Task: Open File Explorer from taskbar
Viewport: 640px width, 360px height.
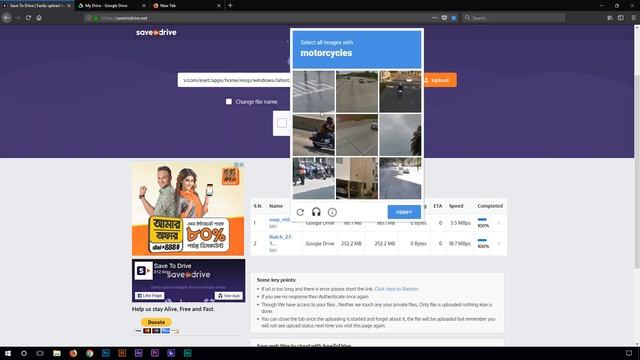Action: 57,353
